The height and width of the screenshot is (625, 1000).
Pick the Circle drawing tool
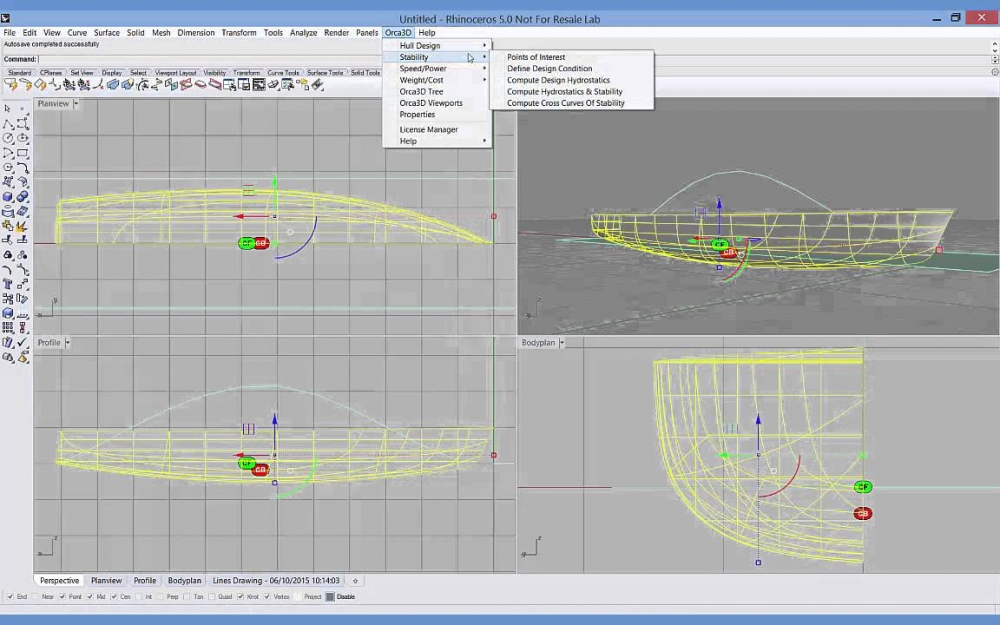point(8,138)
